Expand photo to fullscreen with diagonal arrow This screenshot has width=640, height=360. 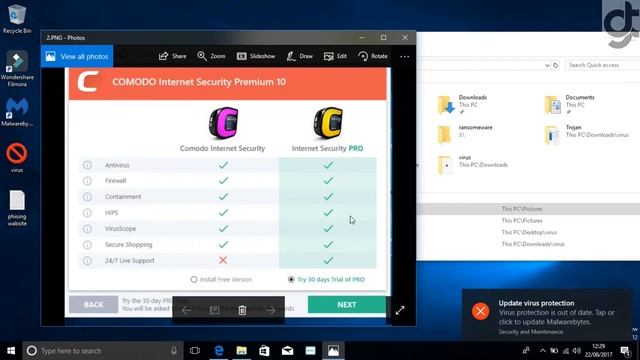tap(400, 311)
